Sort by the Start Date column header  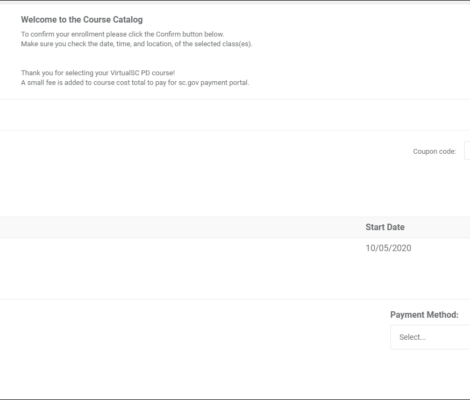pyautogui.click(x=385, y=227)
